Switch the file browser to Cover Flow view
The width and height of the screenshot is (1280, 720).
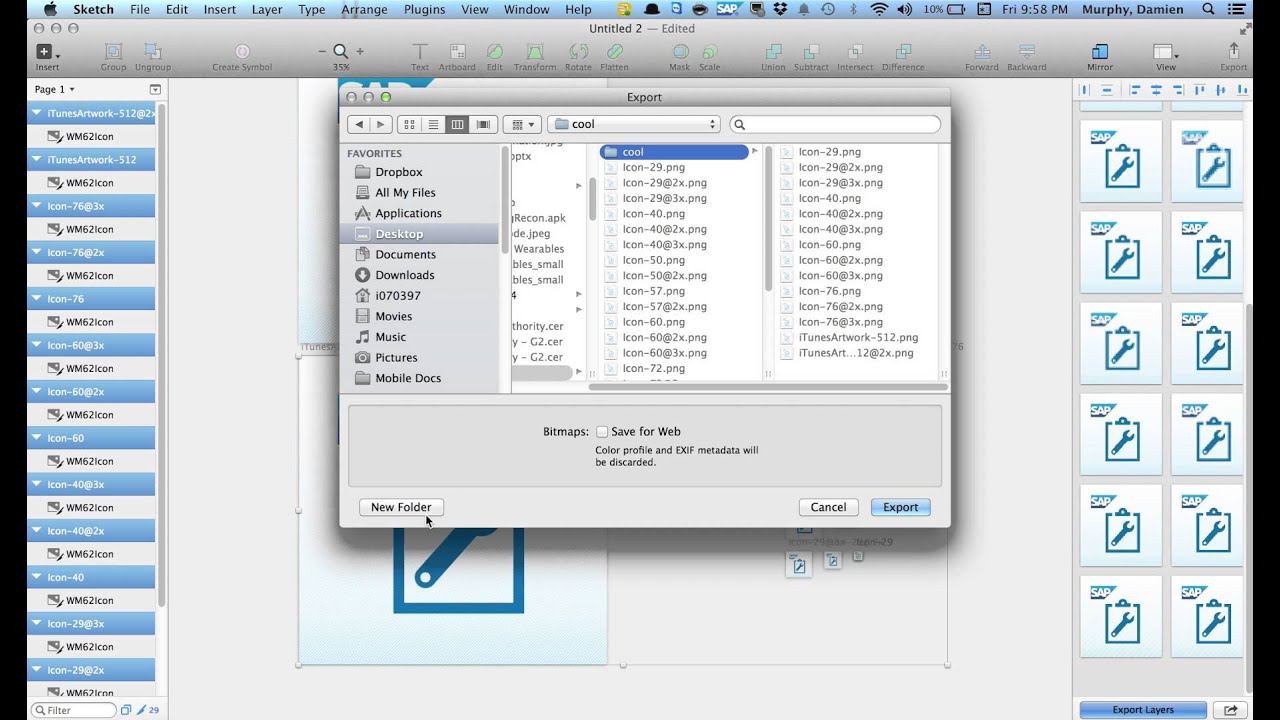(484, 124)
